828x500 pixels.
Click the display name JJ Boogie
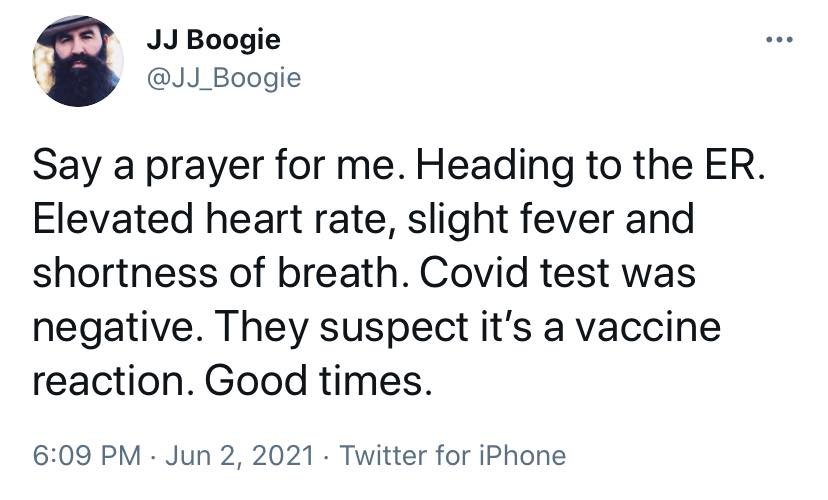213,40
